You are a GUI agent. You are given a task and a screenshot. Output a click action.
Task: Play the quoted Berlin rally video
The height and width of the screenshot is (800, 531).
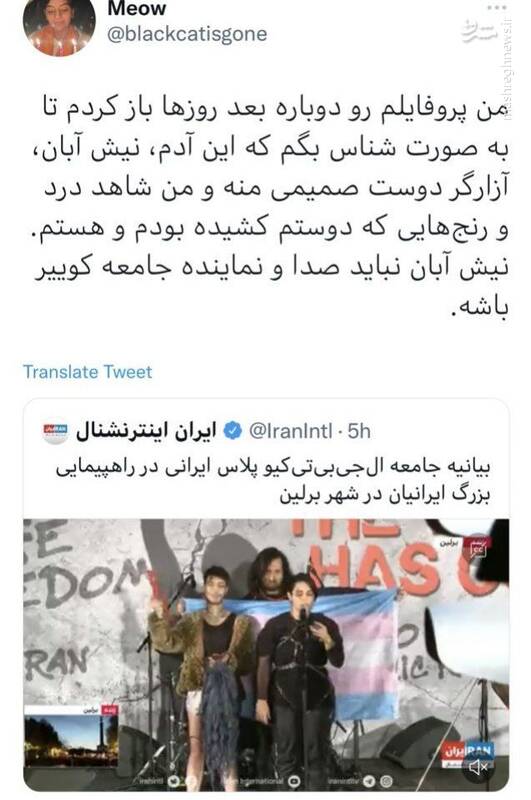pyautogui.click(x=266, y=655)
